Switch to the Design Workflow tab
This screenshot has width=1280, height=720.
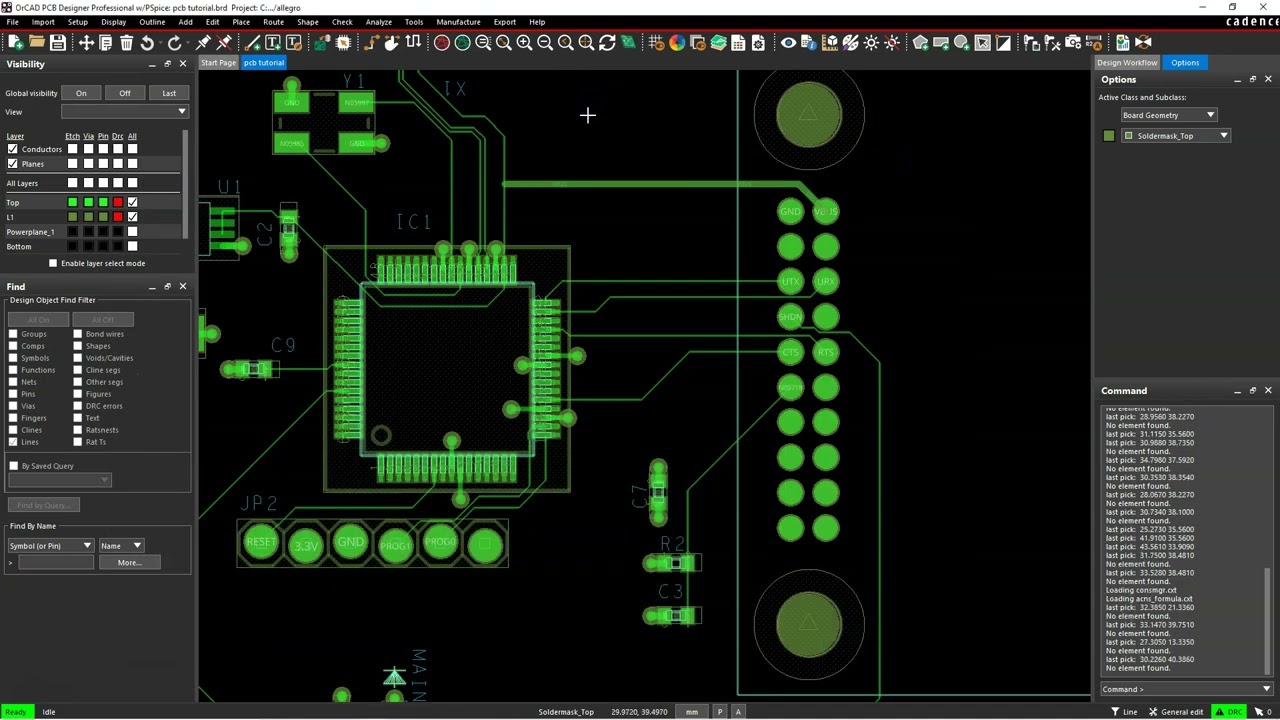point(1127,63)
